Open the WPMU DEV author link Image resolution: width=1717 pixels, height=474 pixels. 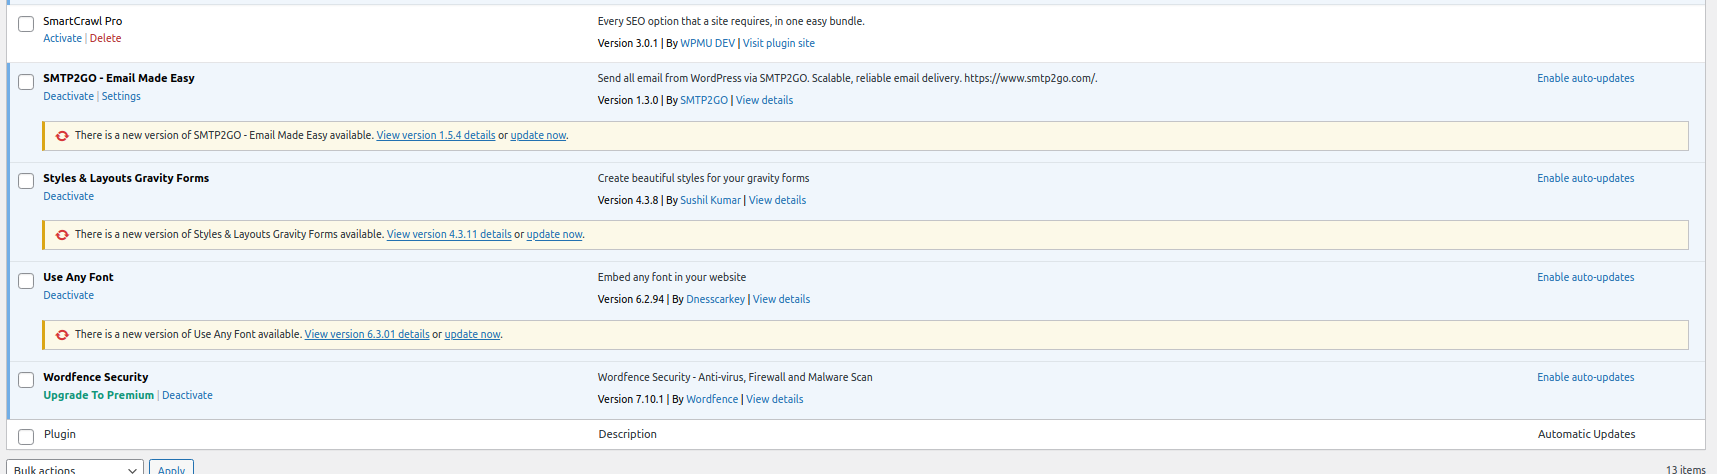707,44
